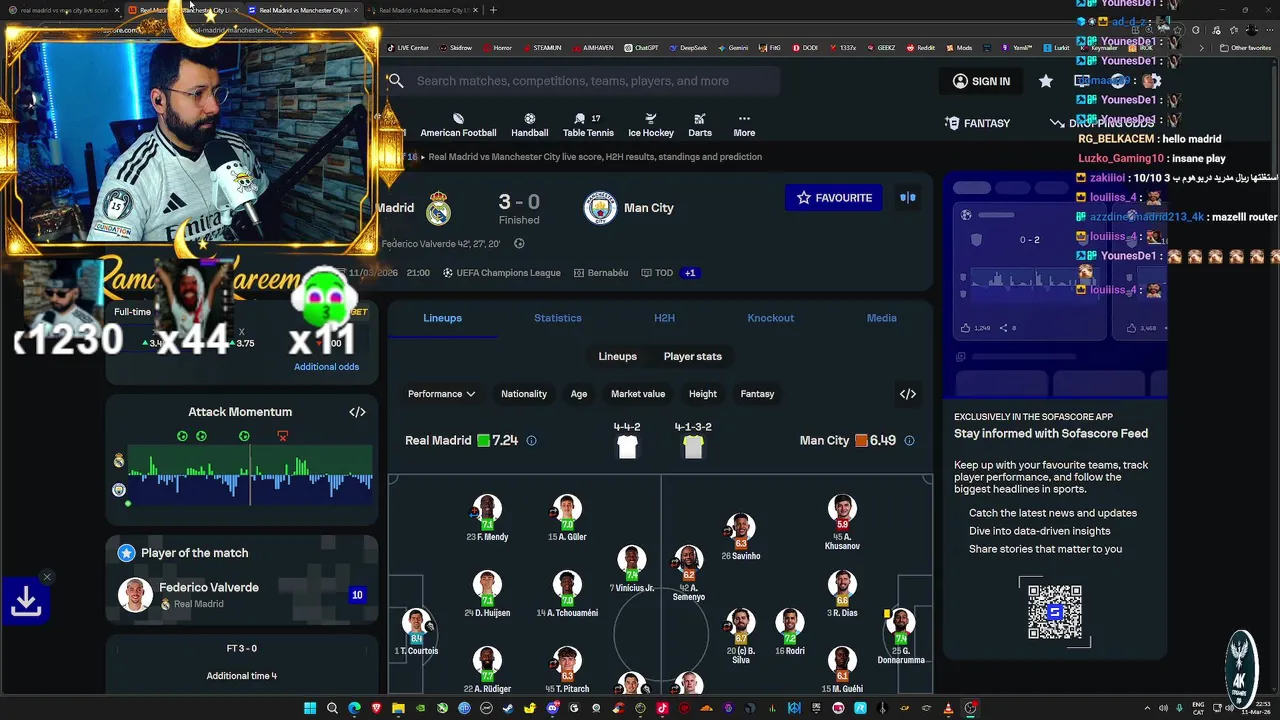Select the Player stats pill
Screen dimensions: 1280x720
[x=693, y=357]
